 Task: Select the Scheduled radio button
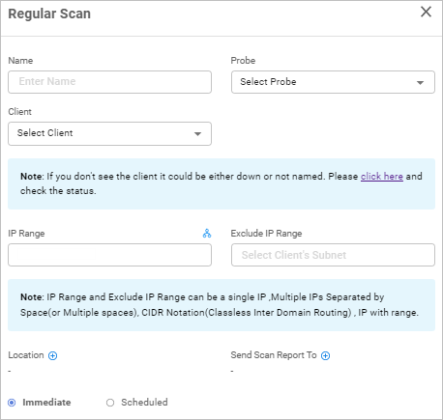(x=110, y=403)
